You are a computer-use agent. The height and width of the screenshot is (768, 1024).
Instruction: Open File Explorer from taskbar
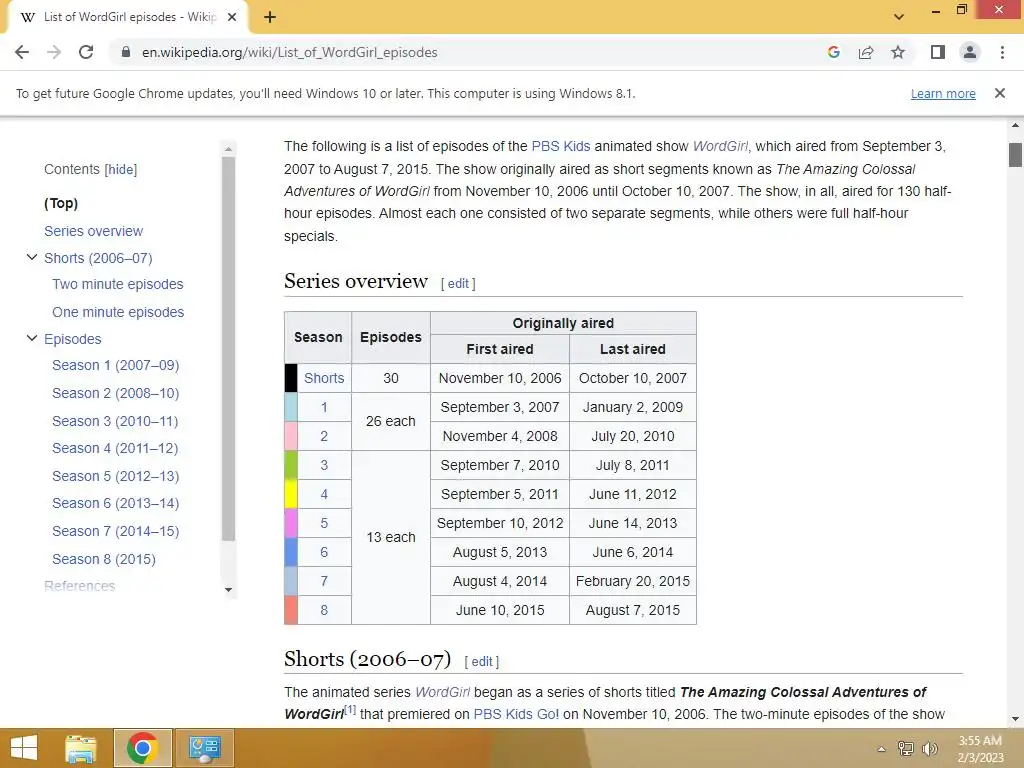click(81, 748)
